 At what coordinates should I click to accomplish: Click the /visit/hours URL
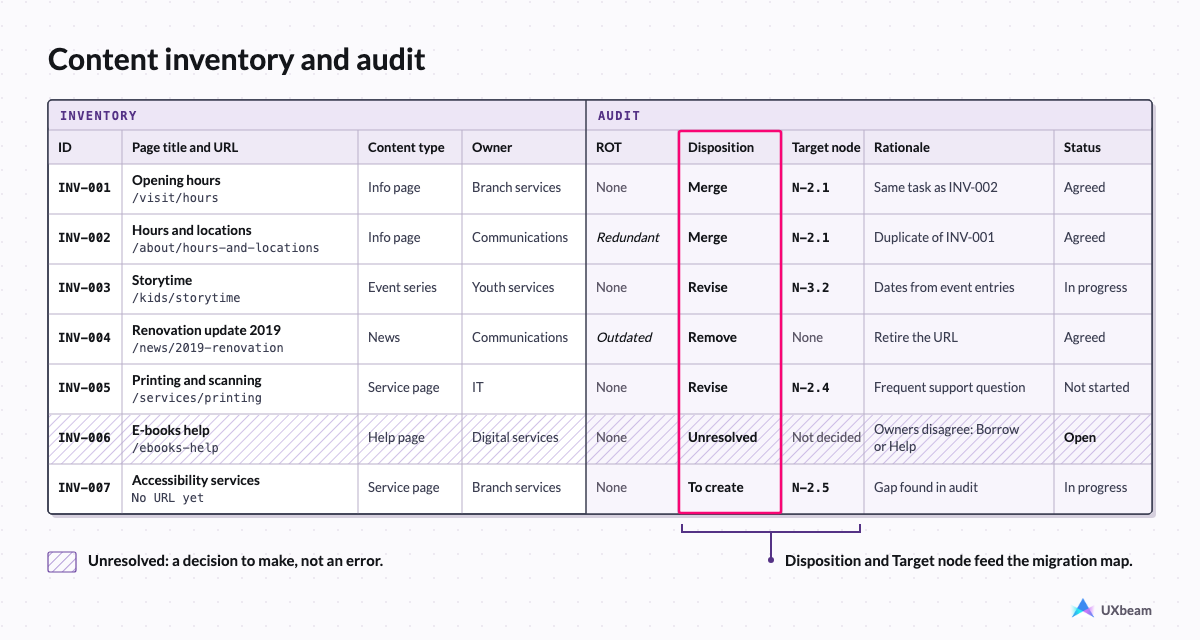(175, 198)
